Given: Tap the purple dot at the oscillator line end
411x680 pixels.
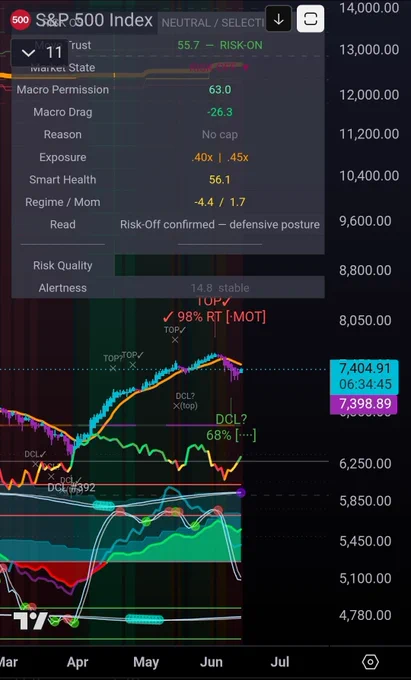Looking at the screenshot, I should [241, 492].
